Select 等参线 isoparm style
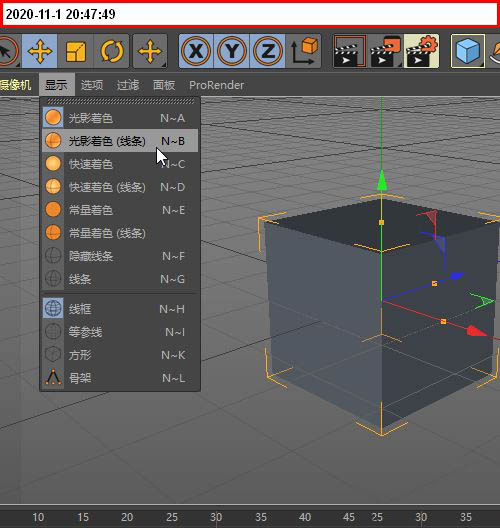This screenshot has height=528, width=500. click(x=120, y=332)
